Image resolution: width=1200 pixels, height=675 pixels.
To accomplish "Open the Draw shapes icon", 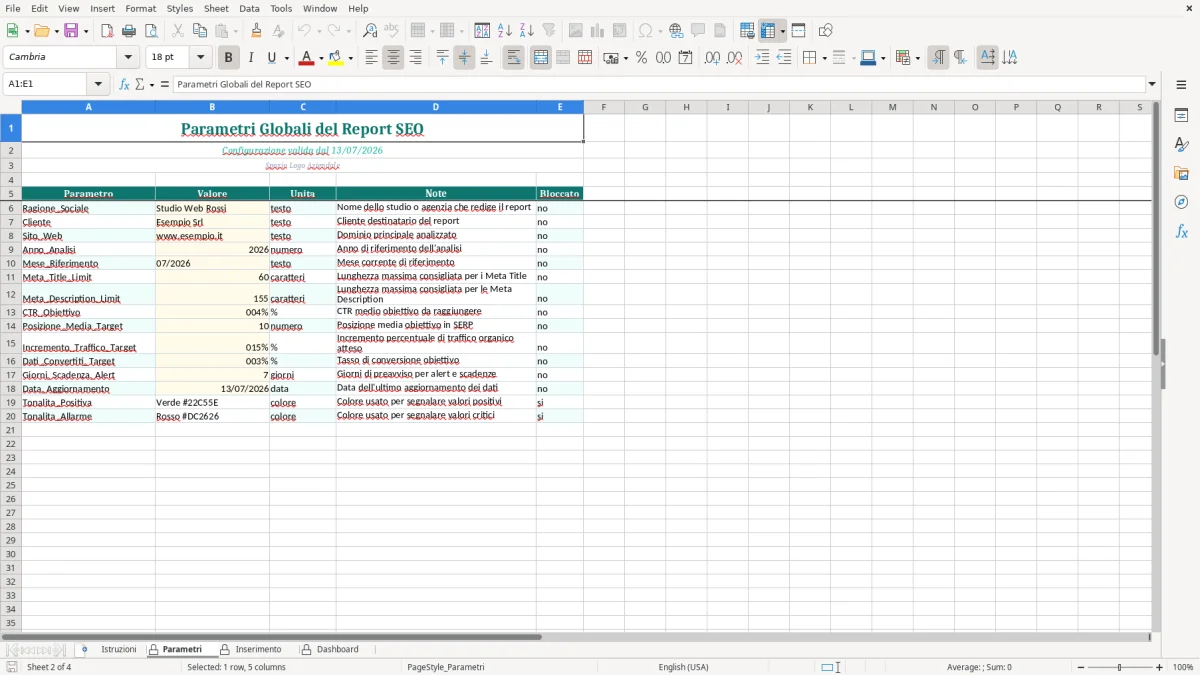I will click(825, 31).
